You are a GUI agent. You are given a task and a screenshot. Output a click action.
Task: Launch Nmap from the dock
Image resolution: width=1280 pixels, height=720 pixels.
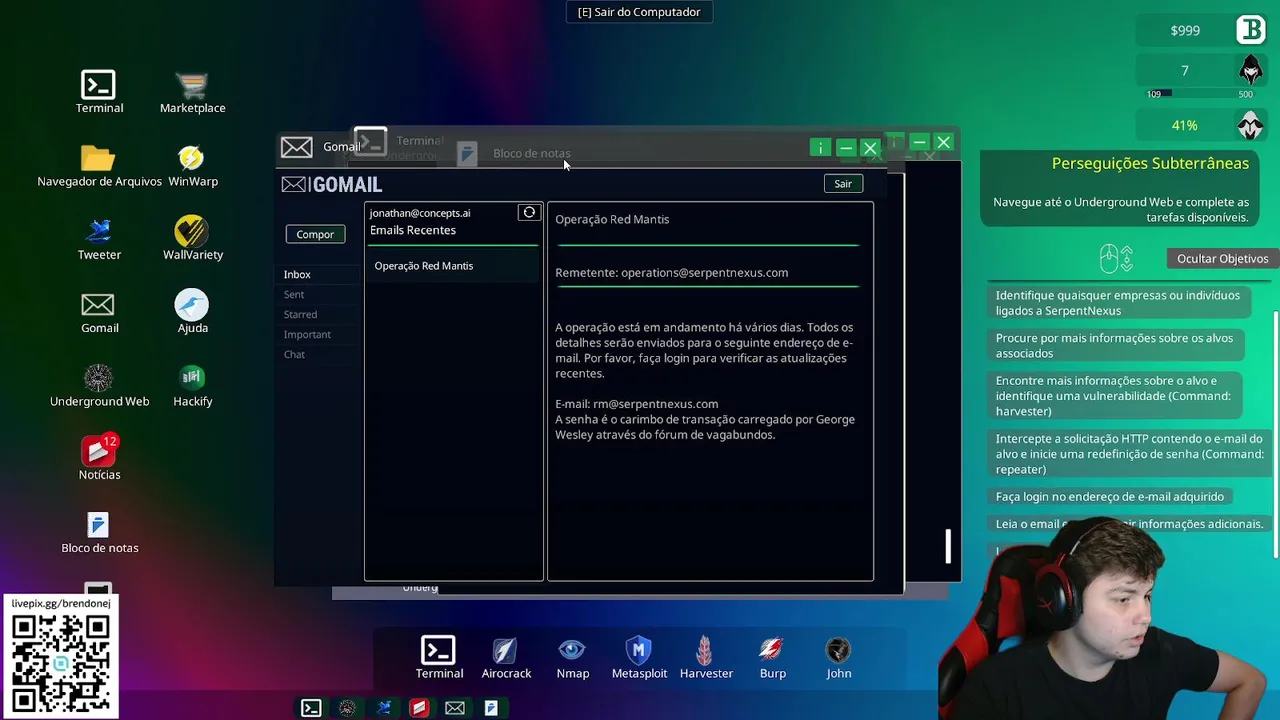tap(572, 657)
